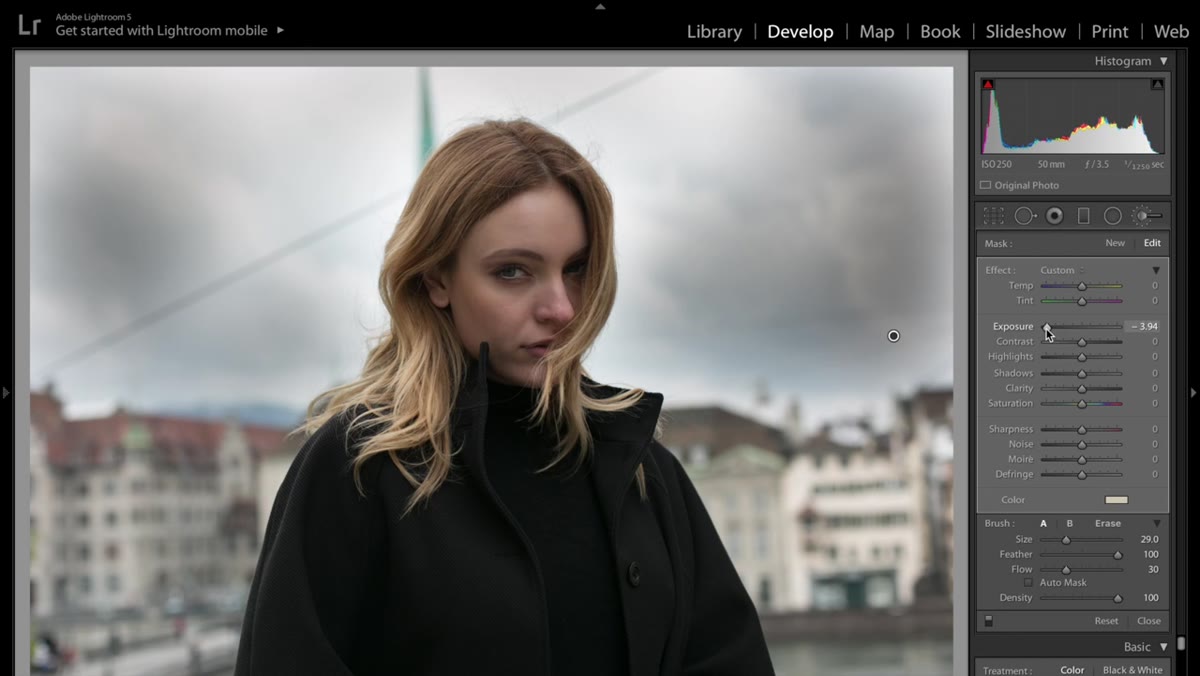This screenshot has width=1200, height=676.
Task: Select the Graduated Filter tool
Action: click(1083, 216)
